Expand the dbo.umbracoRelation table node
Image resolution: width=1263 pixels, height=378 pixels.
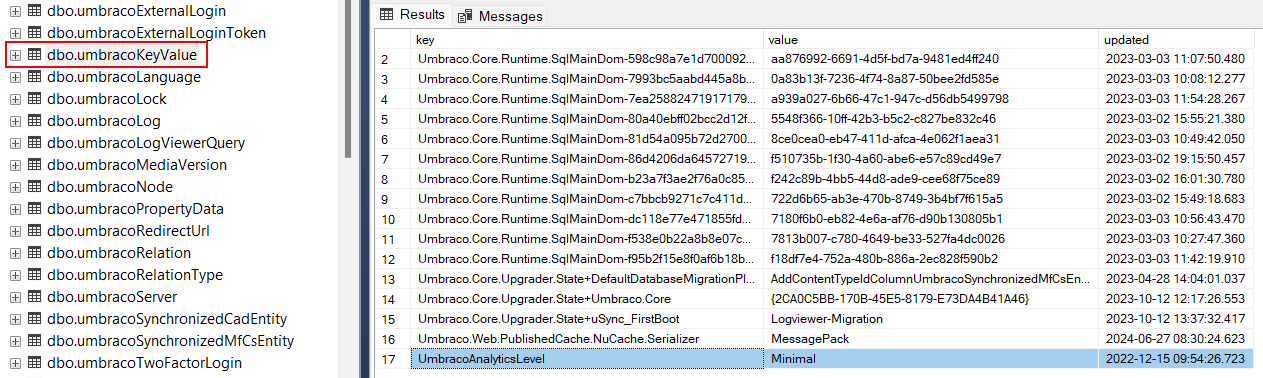point(15,253)
